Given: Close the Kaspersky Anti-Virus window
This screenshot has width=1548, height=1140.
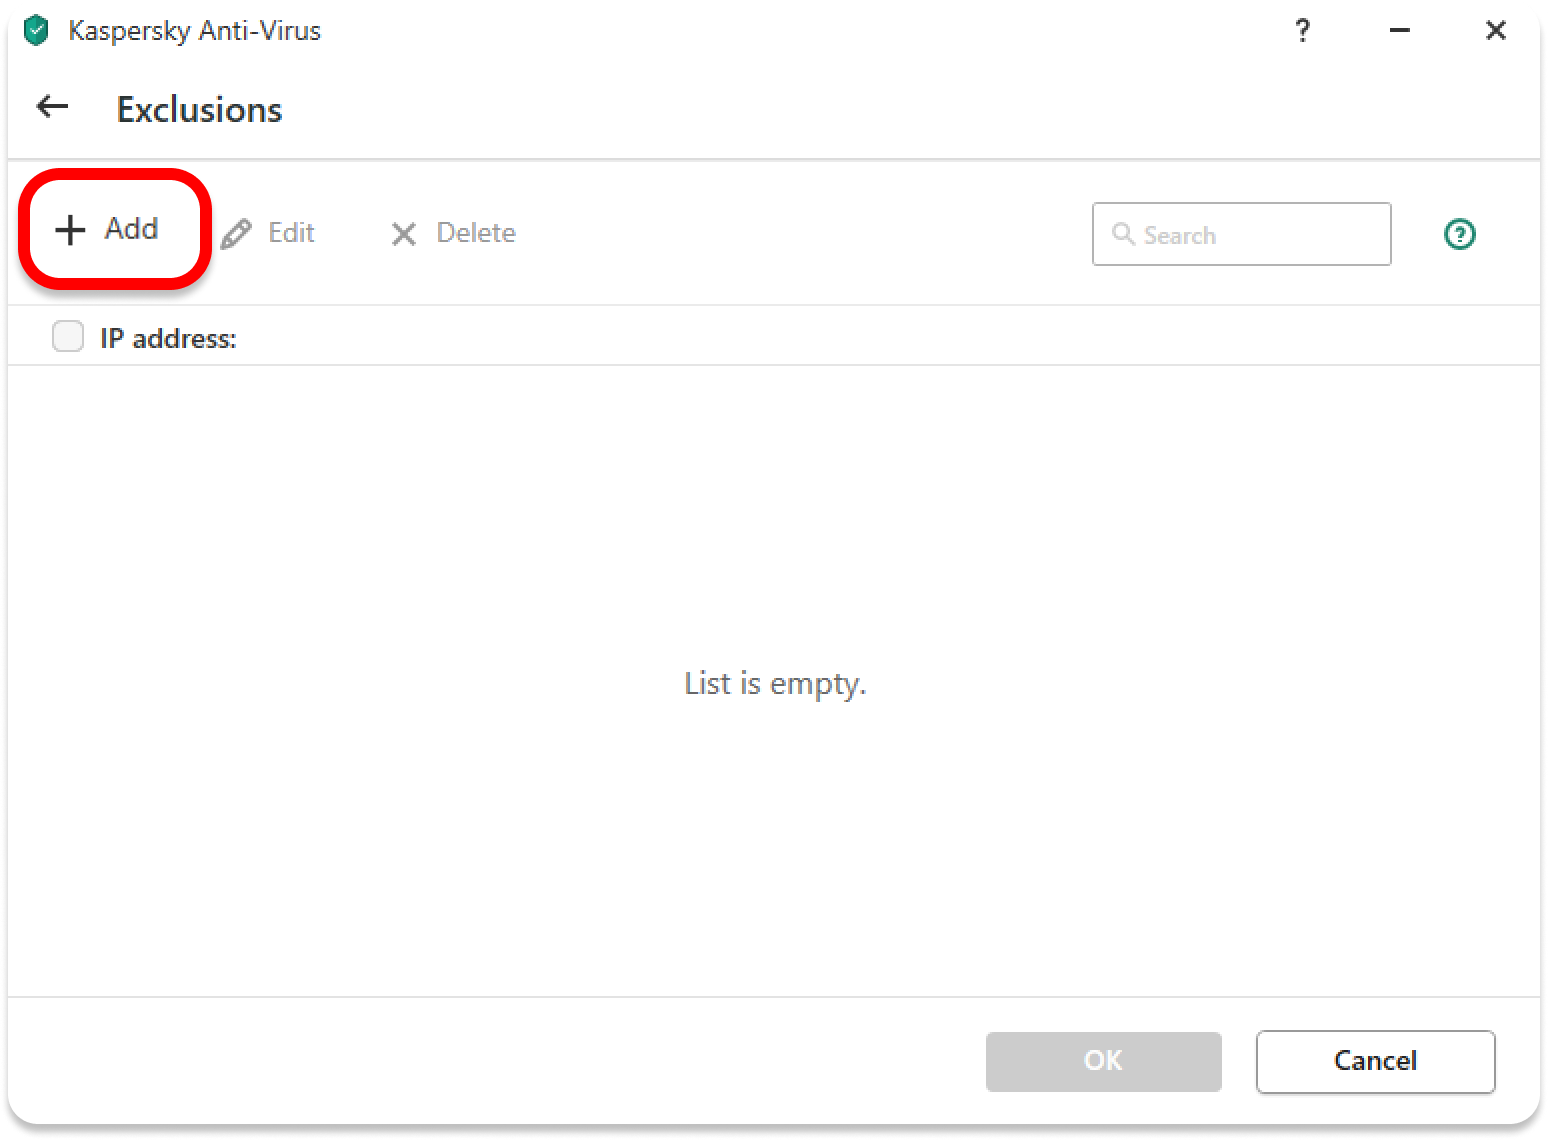Looking at the screenshot, I should pyautogui.click(x=1495, y=31).
